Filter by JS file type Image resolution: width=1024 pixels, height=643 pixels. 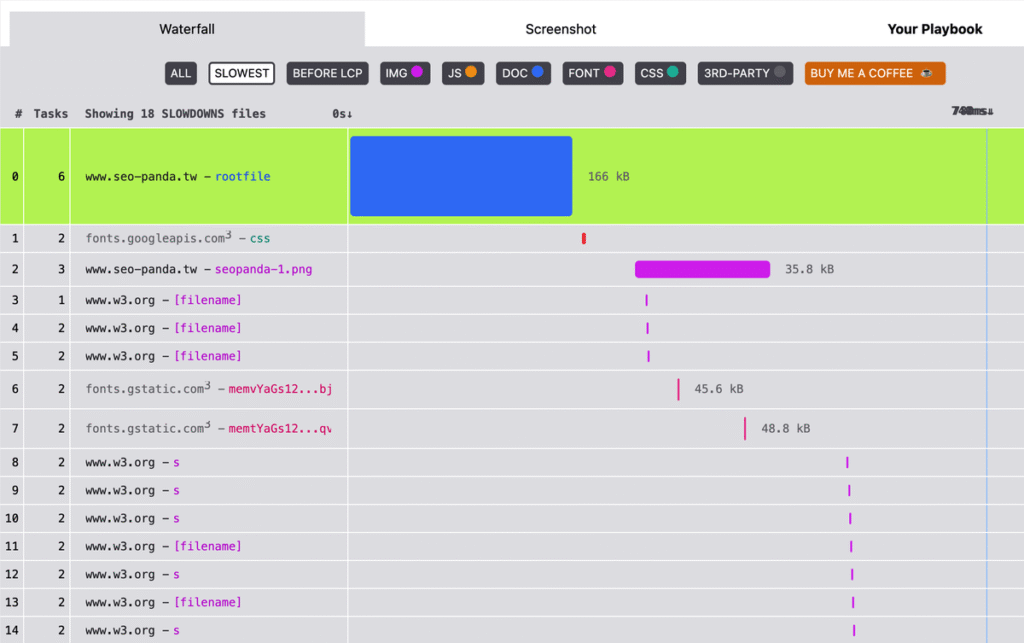pyautogui.click(x=463, y=73)
